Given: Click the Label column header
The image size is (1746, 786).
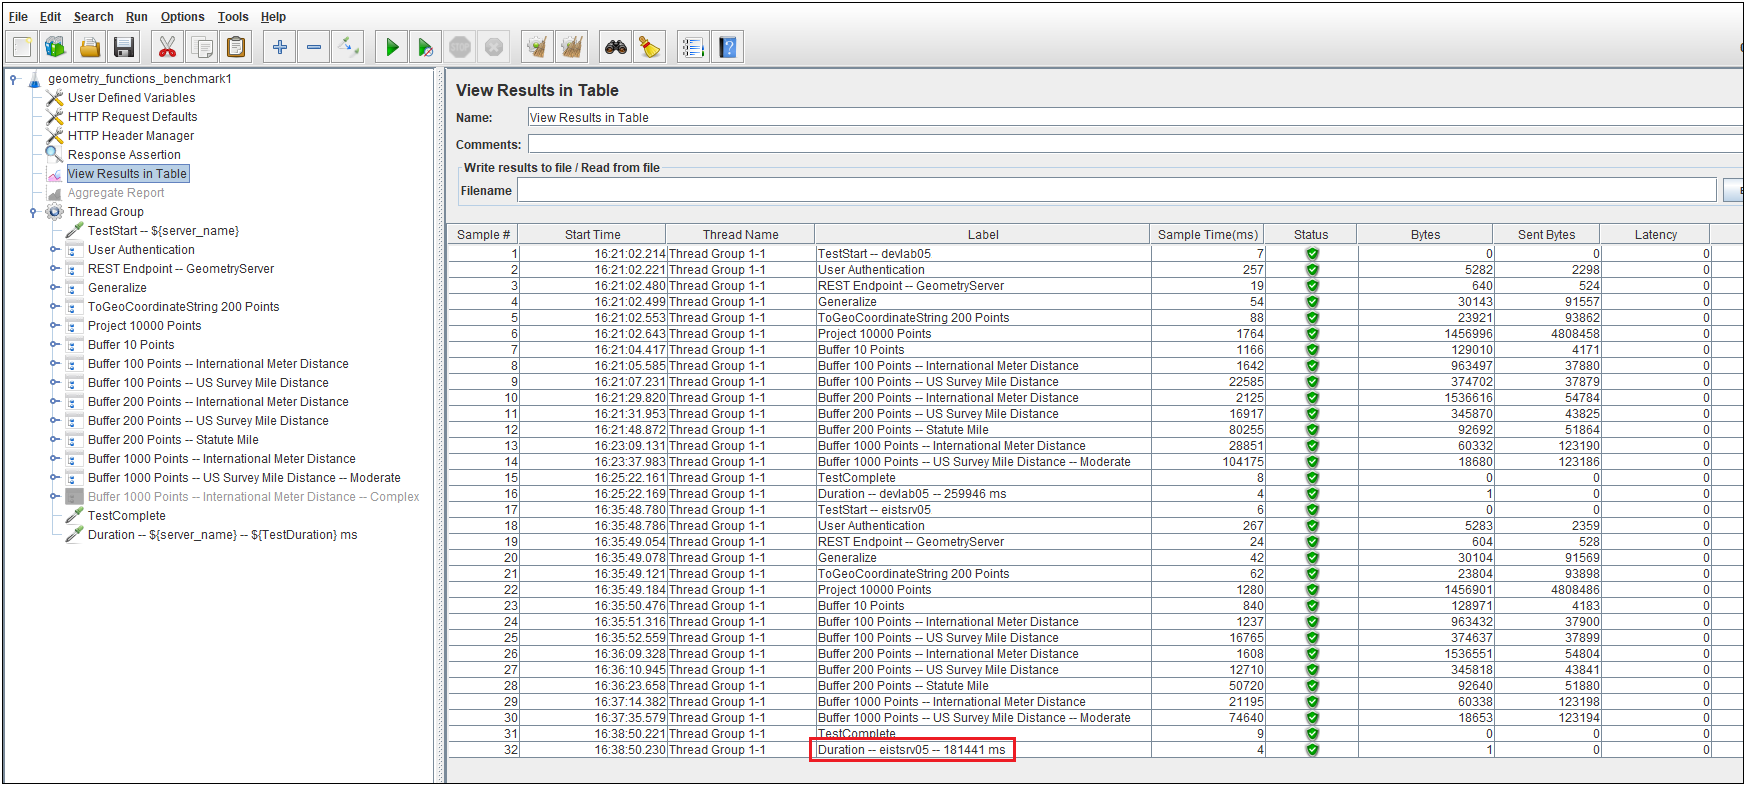Looking at the screenshot, I should click(x=983, y=235).
